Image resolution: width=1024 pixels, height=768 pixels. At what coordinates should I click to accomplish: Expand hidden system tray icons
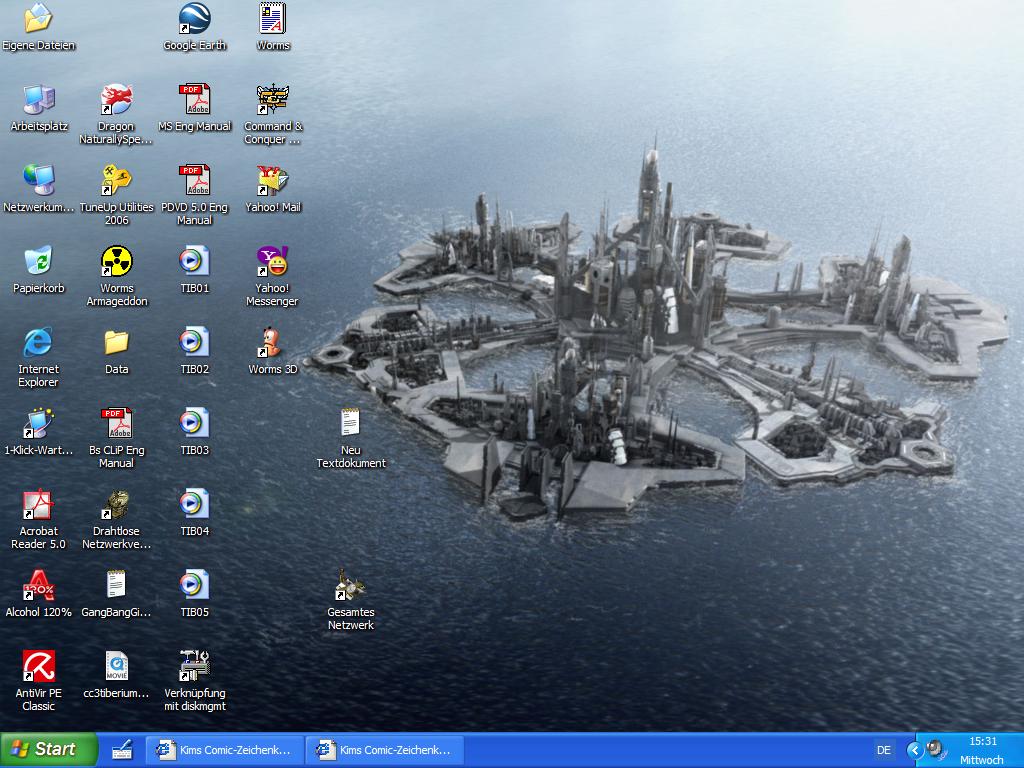coord(914,750)
